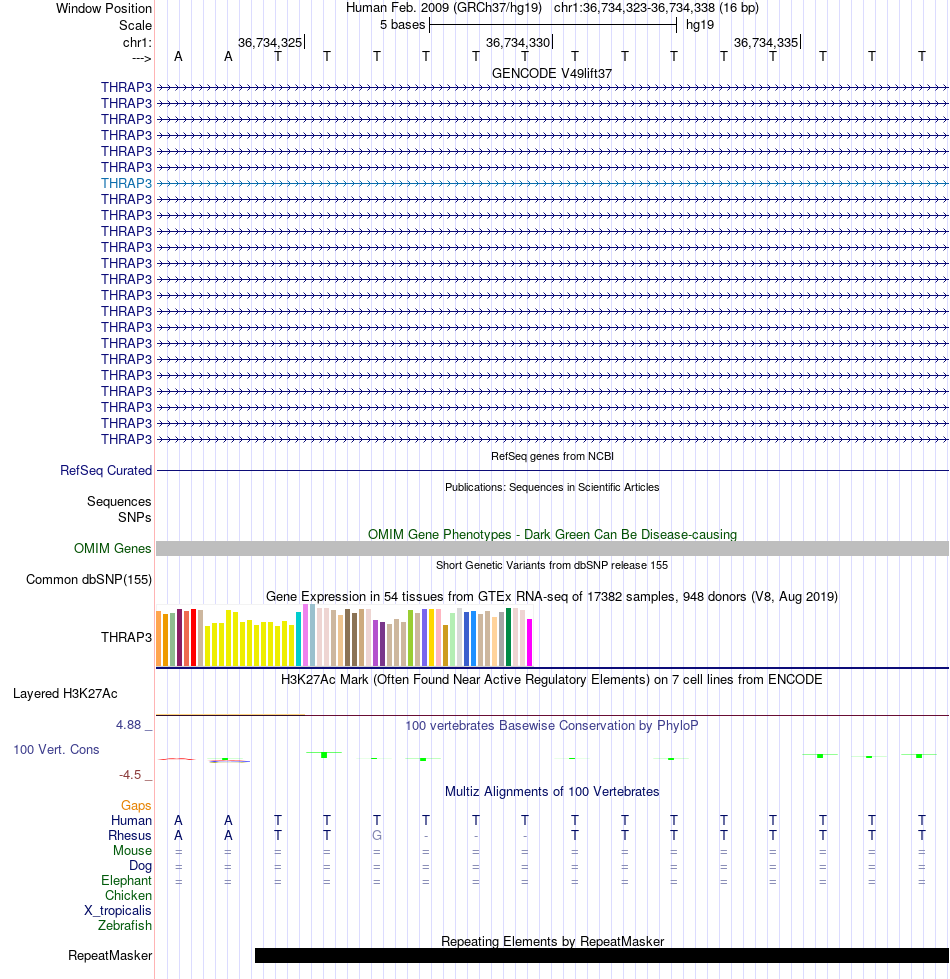950x979 pixels.
Task: Open 'Repeating Elements by RepeatMasker' track title
Action: pyautogui.click(x=552, y=941)
